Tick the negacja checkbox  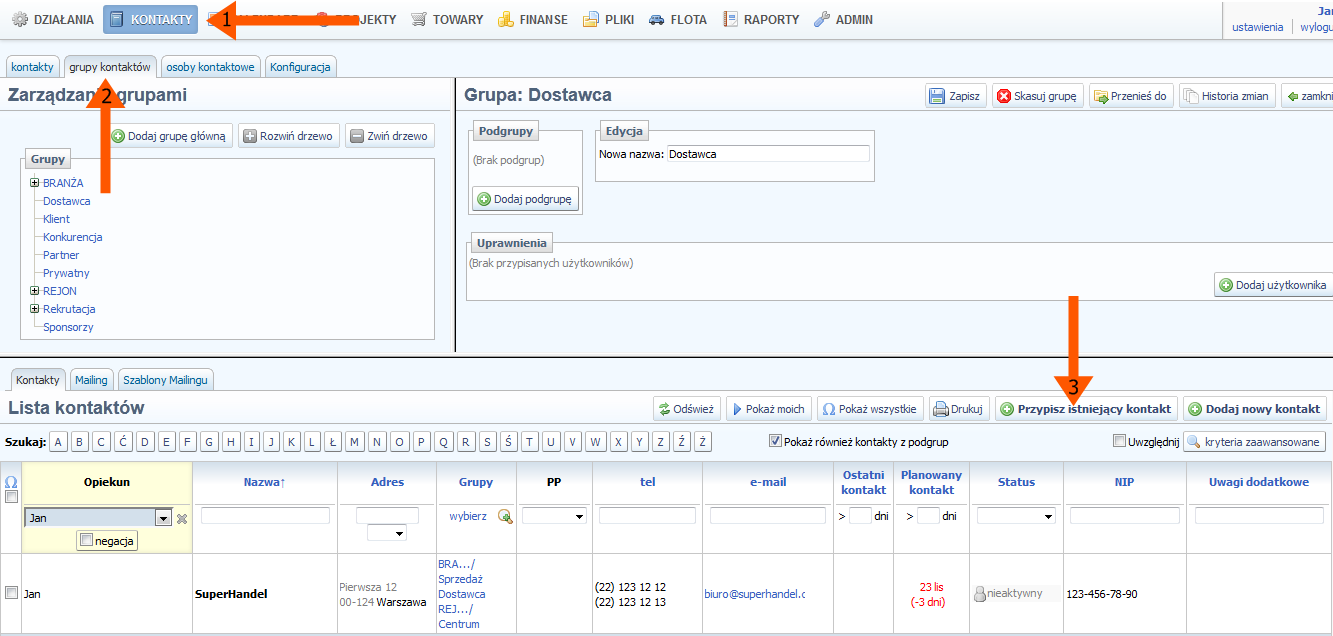86,540
